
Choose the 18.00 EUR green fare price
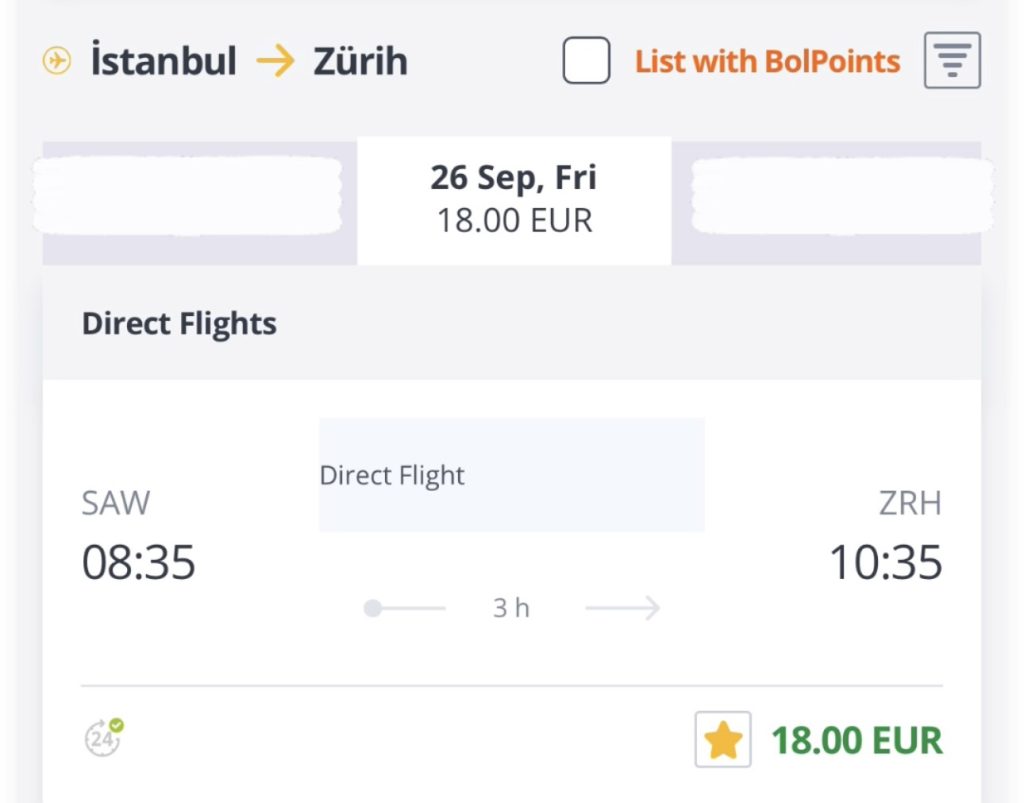[x=856, y=741]
